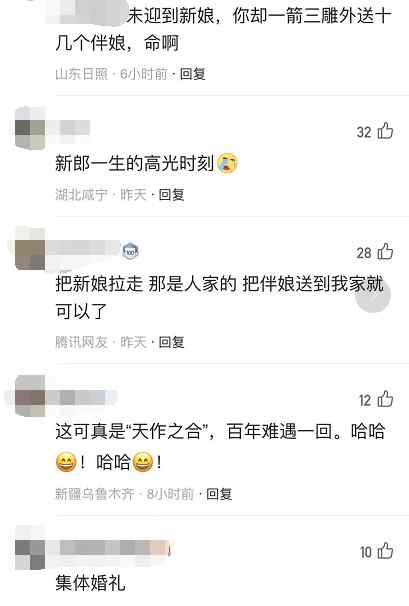The height and width of the screenshot is (606, 409).
Task: Open the comment text 把新娘拉走 那是人家的
Action: pos(146,284)
